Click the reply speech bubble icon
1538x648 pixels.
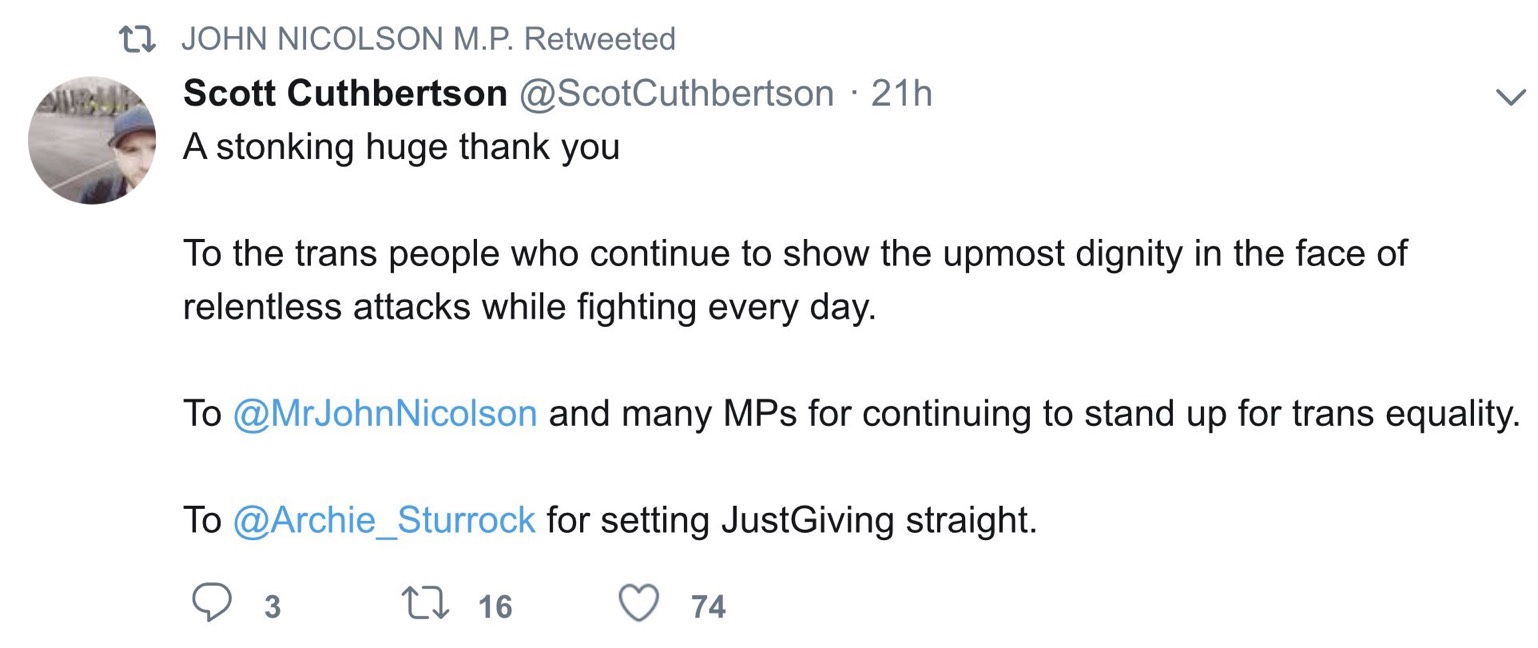(210, 605)
